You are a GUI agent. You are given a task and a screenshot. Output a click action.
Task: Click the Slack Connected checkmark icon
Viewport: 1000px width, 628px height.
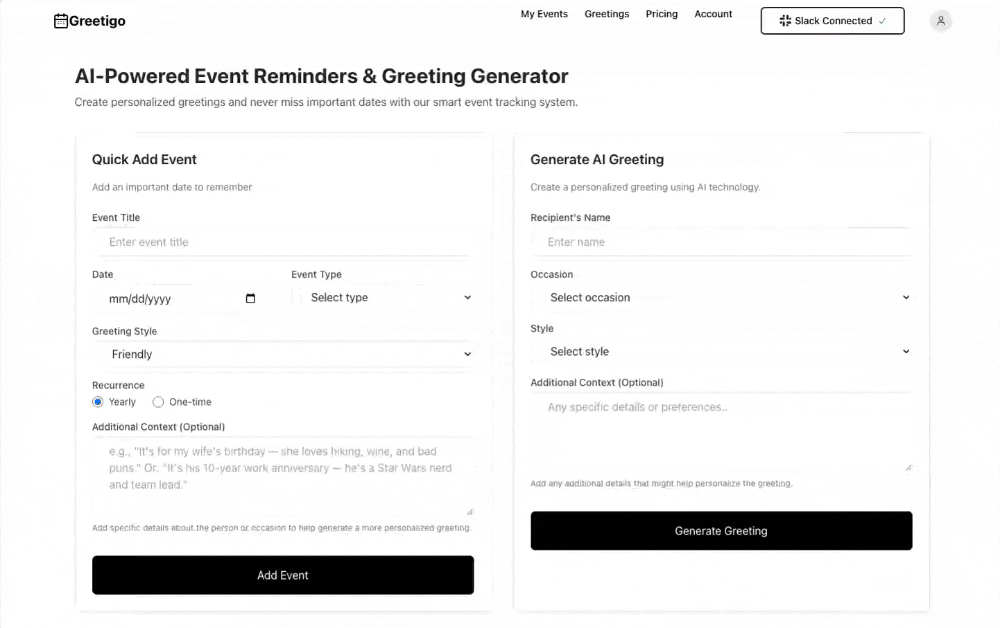[882, 21]
